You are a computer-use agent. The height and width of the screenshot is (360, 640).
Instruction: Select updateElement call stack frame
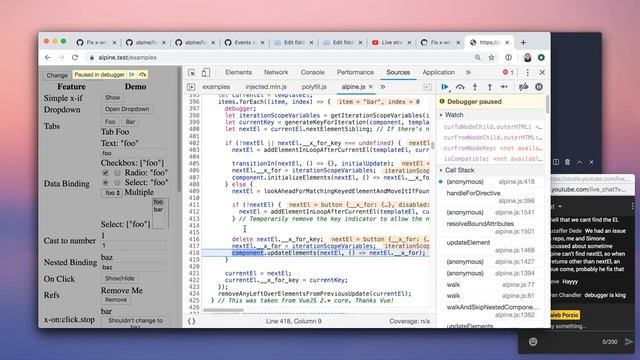490,246
